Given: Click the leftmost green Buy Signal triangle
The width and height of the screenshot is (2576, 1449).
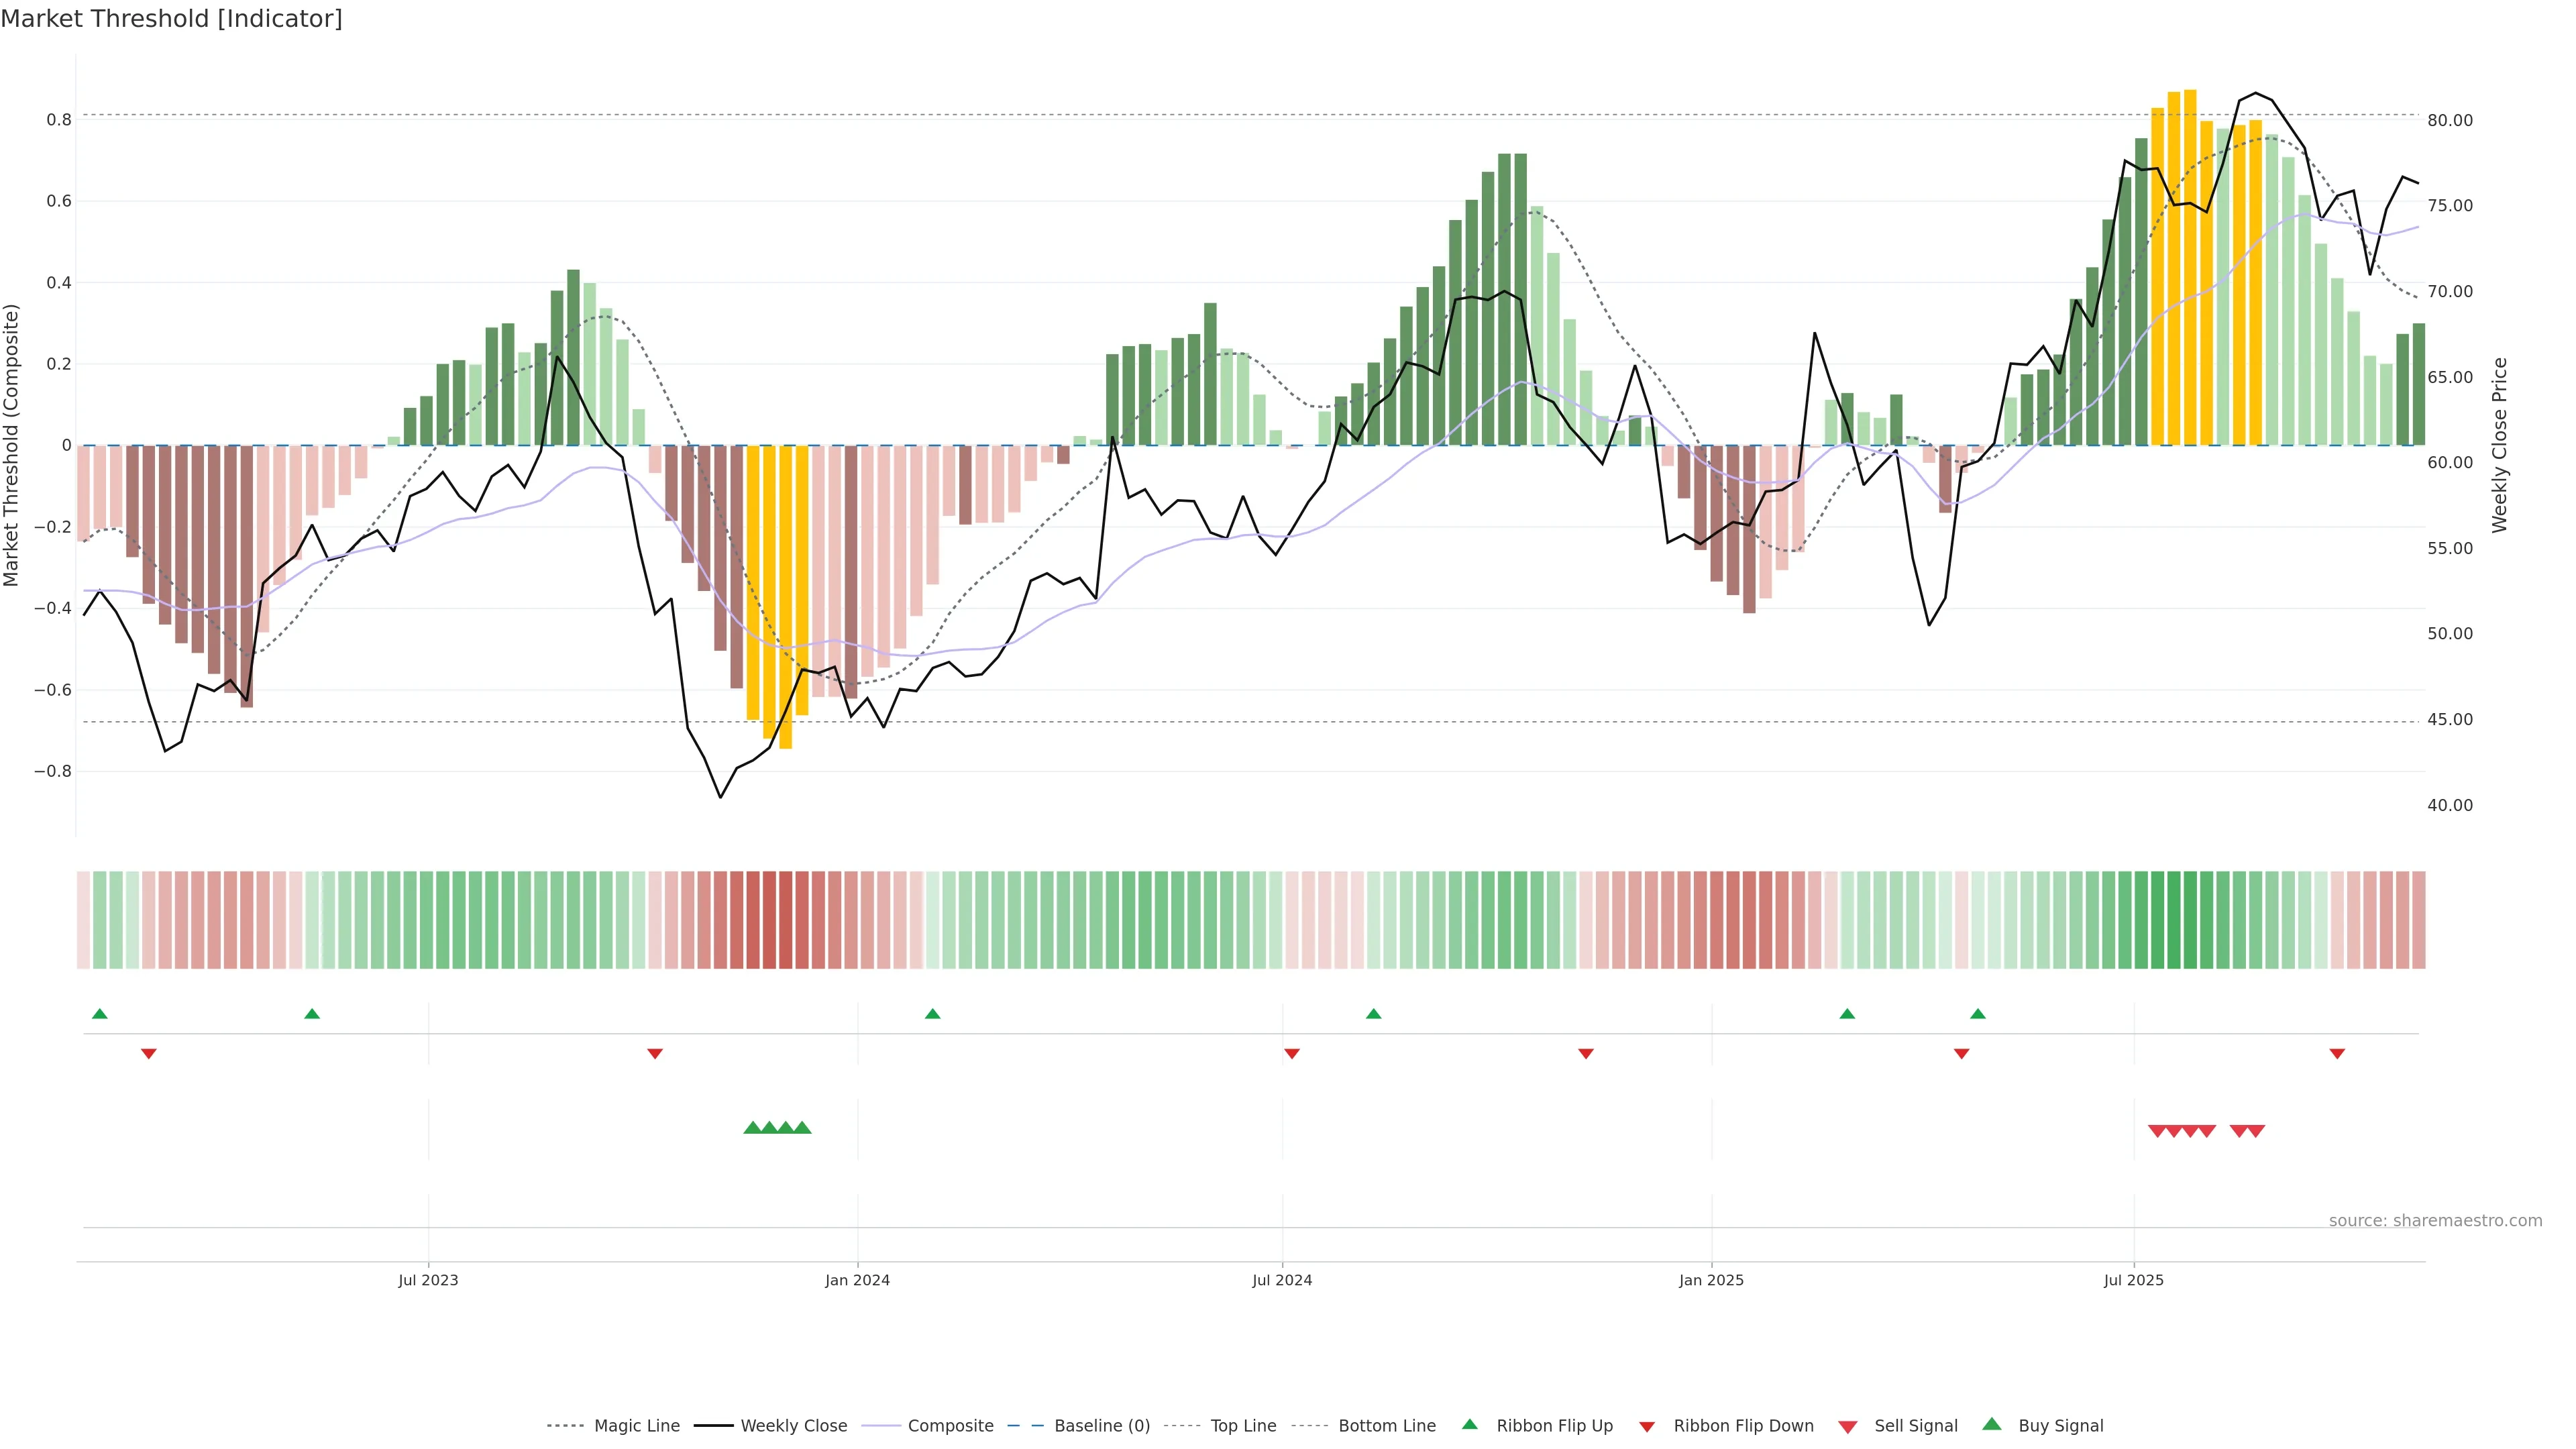Looking at the screenshot, I should tap(752, 1128).
